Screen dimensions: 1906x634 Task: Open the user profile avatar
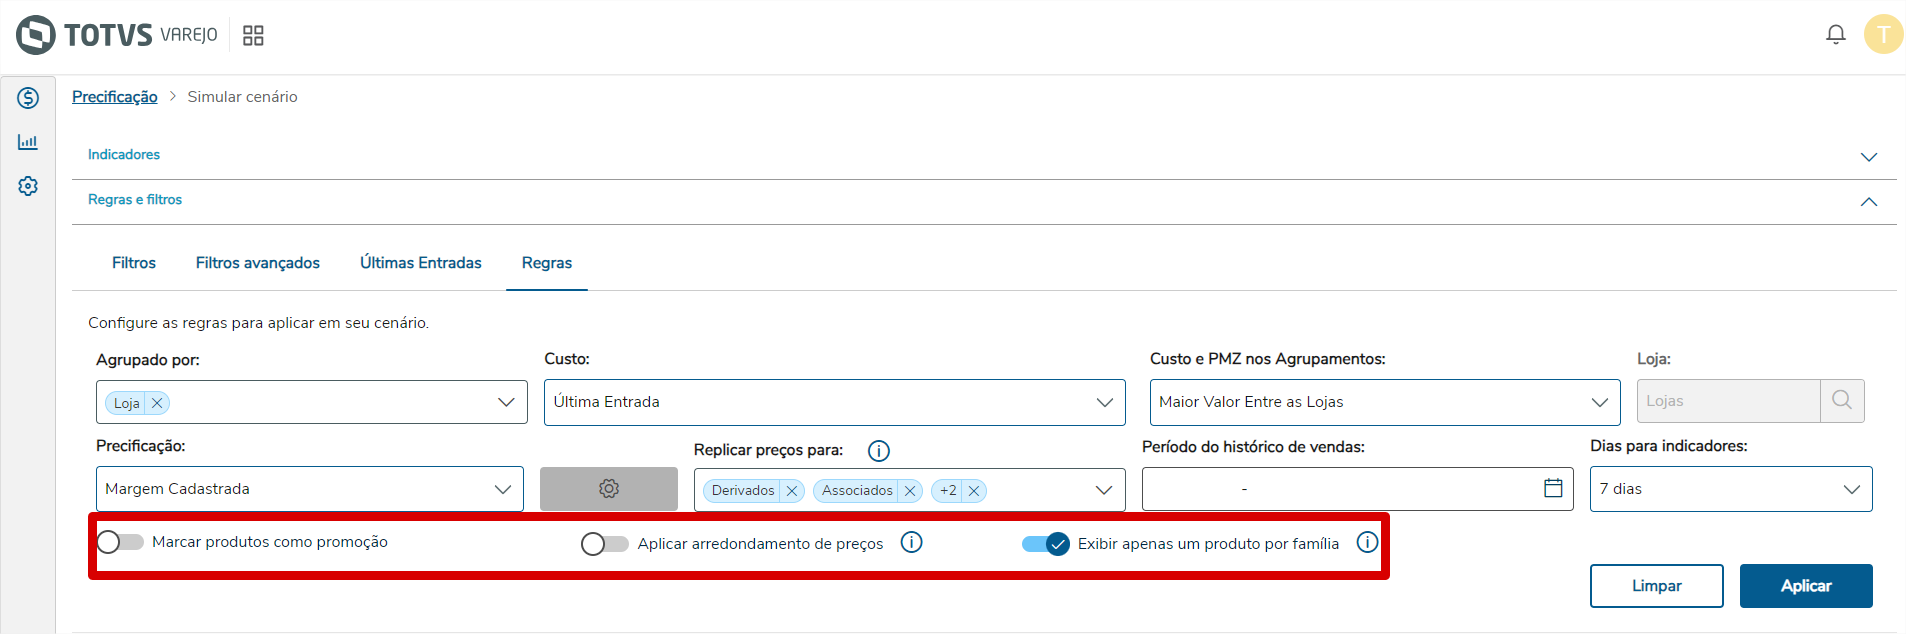tap(1883, 35)
